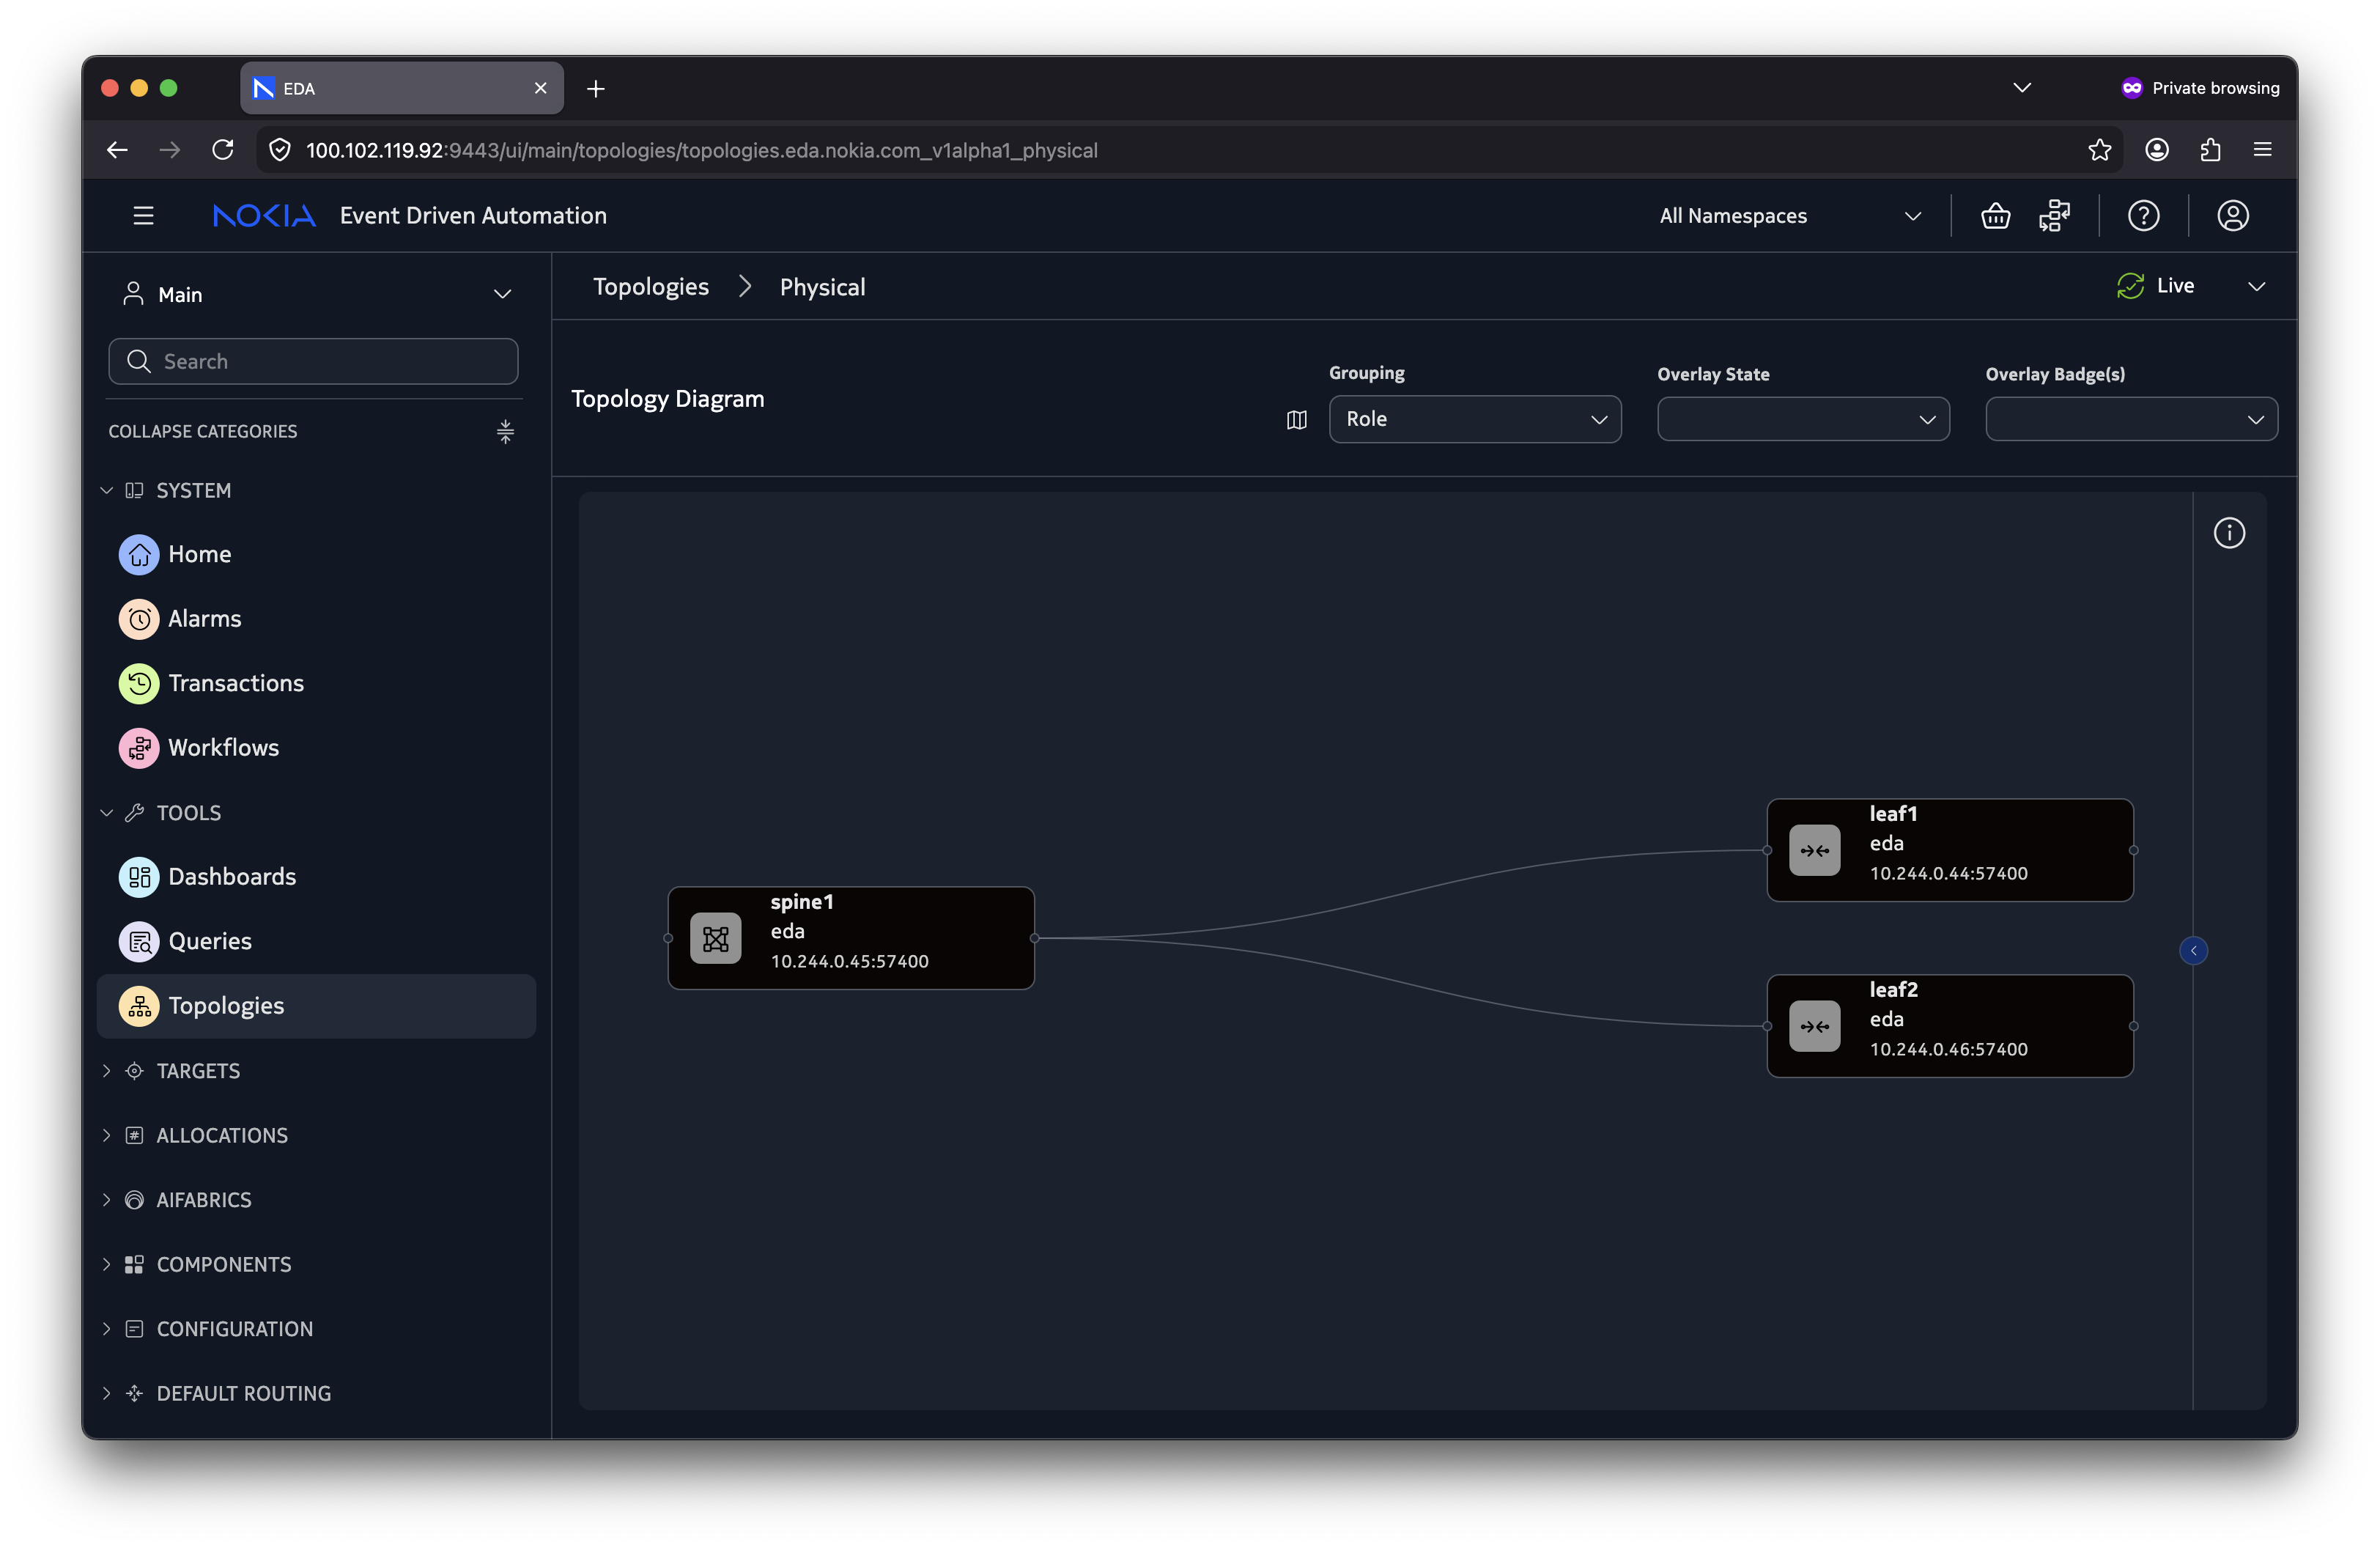Open Workflows page

224,748
